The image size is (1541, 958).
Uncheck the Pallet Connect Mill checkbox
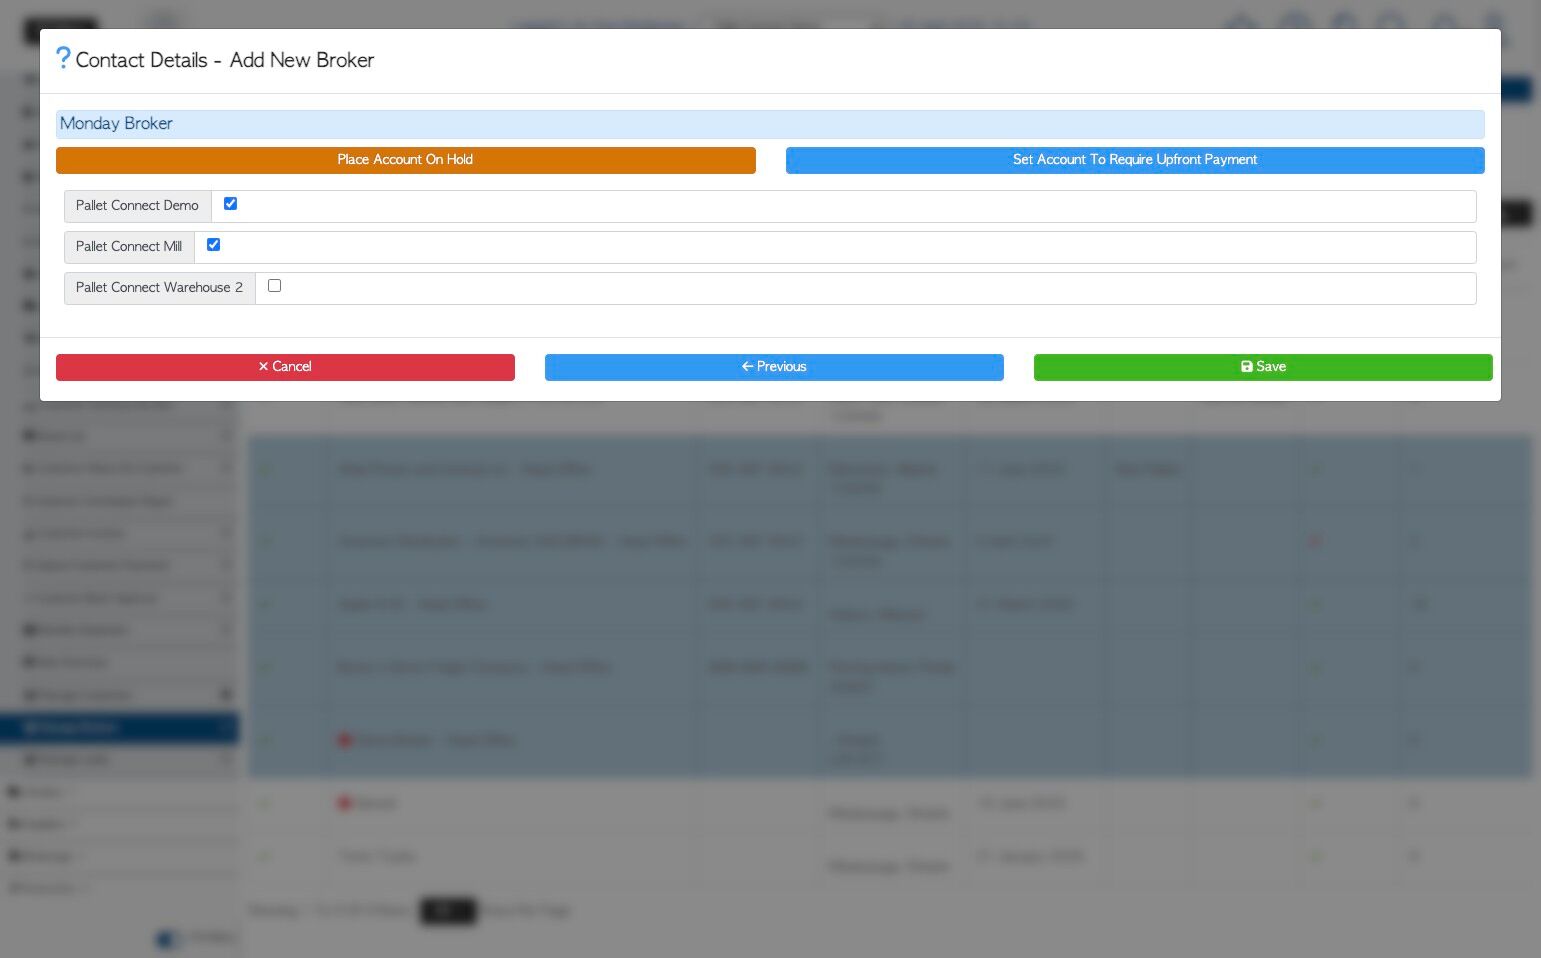tap(213, 245)
